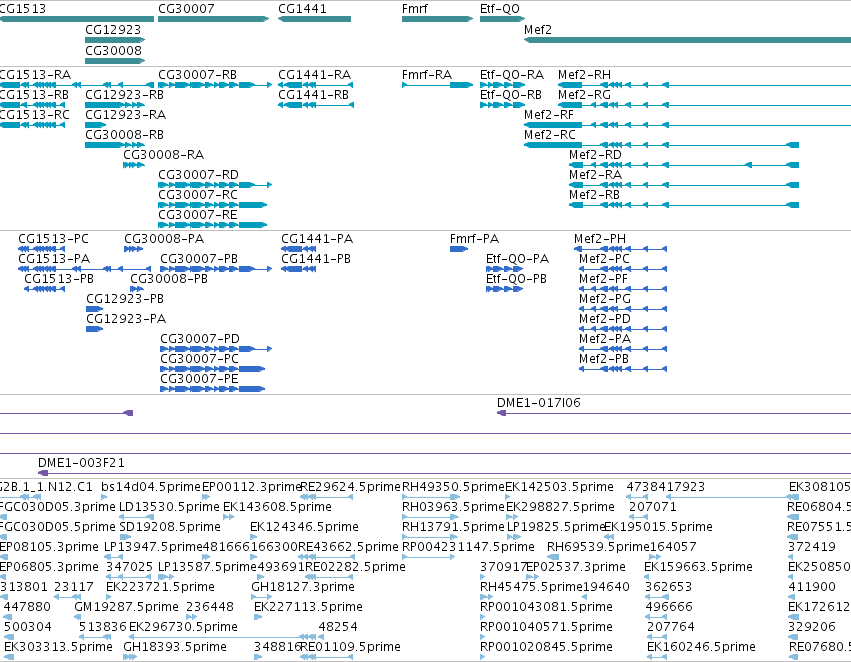851x662 pixels.
Task: Click protein label "CG12923-PA"
Action: point(126,319)
